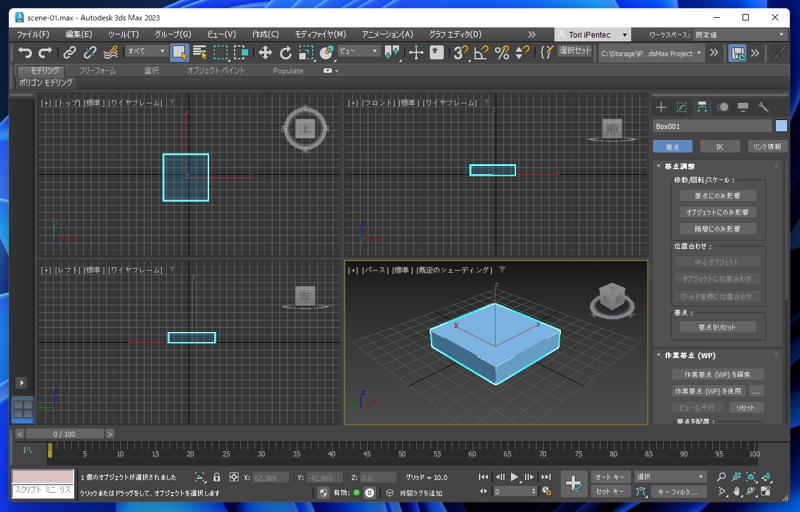Click Edit Named Selection Sets icon
This screenshot has height=512, width=800.
[546, 52]
